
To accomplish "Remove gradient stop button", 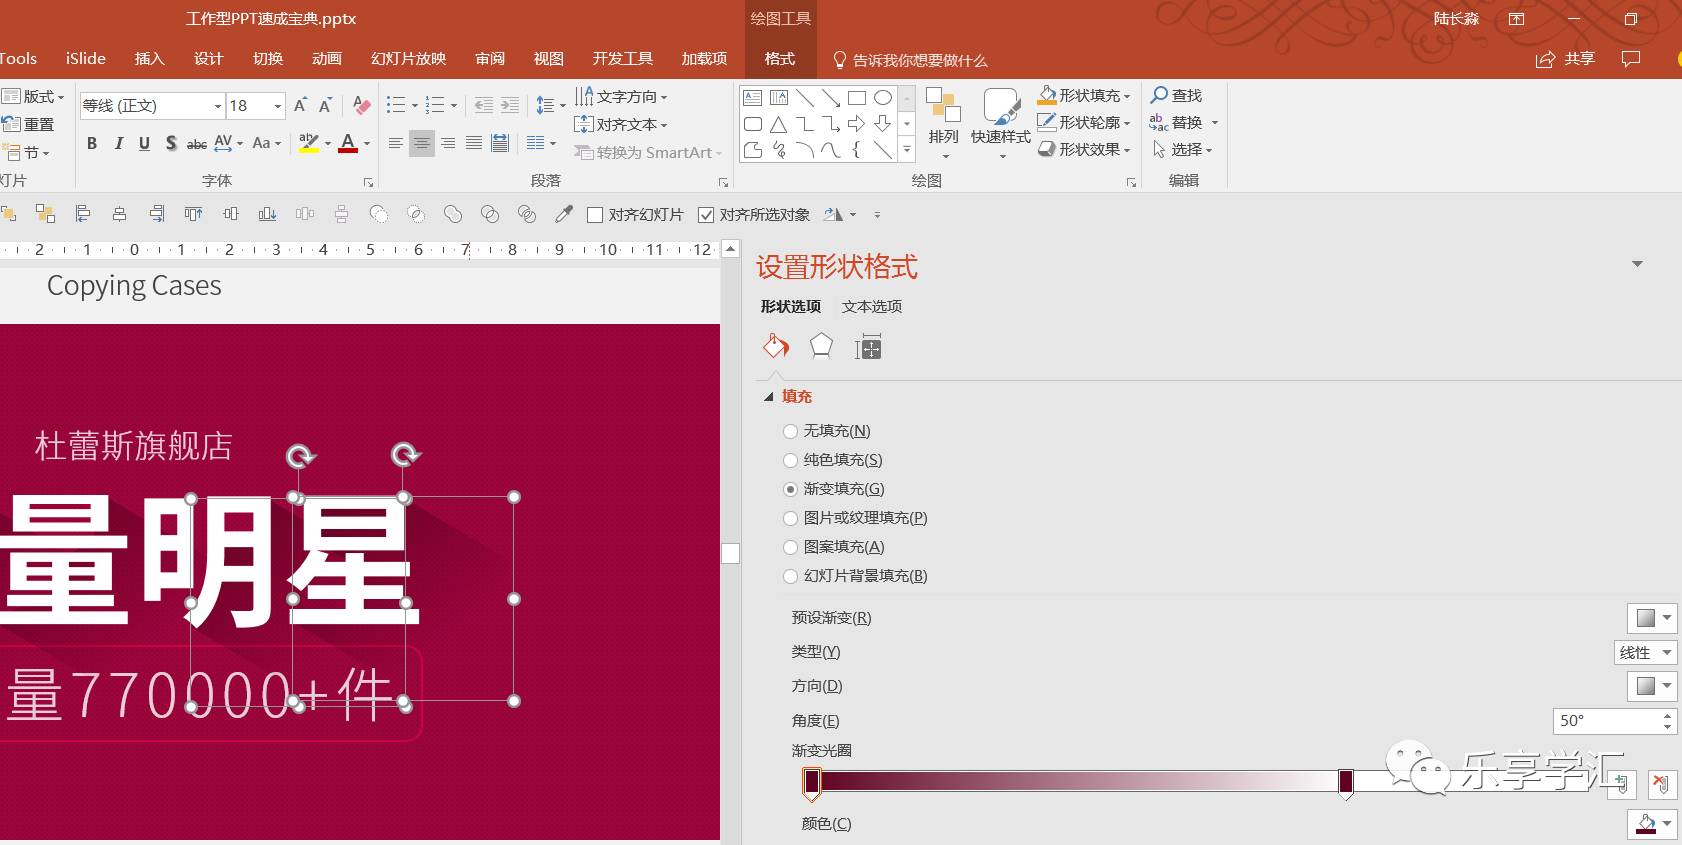I will click(x=1661, y=784).
